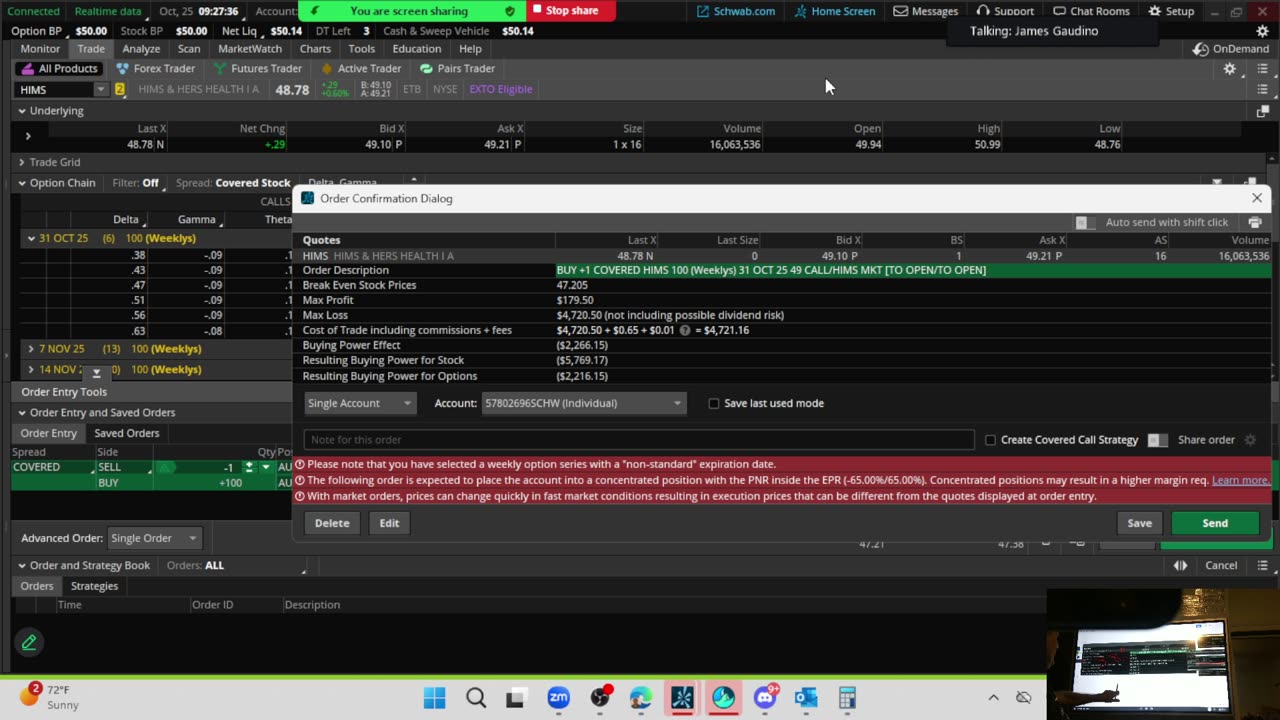Viewport: 1280px width, 720px height.
Task: Open the Pairs Trader view
Action: coord(457,69)
